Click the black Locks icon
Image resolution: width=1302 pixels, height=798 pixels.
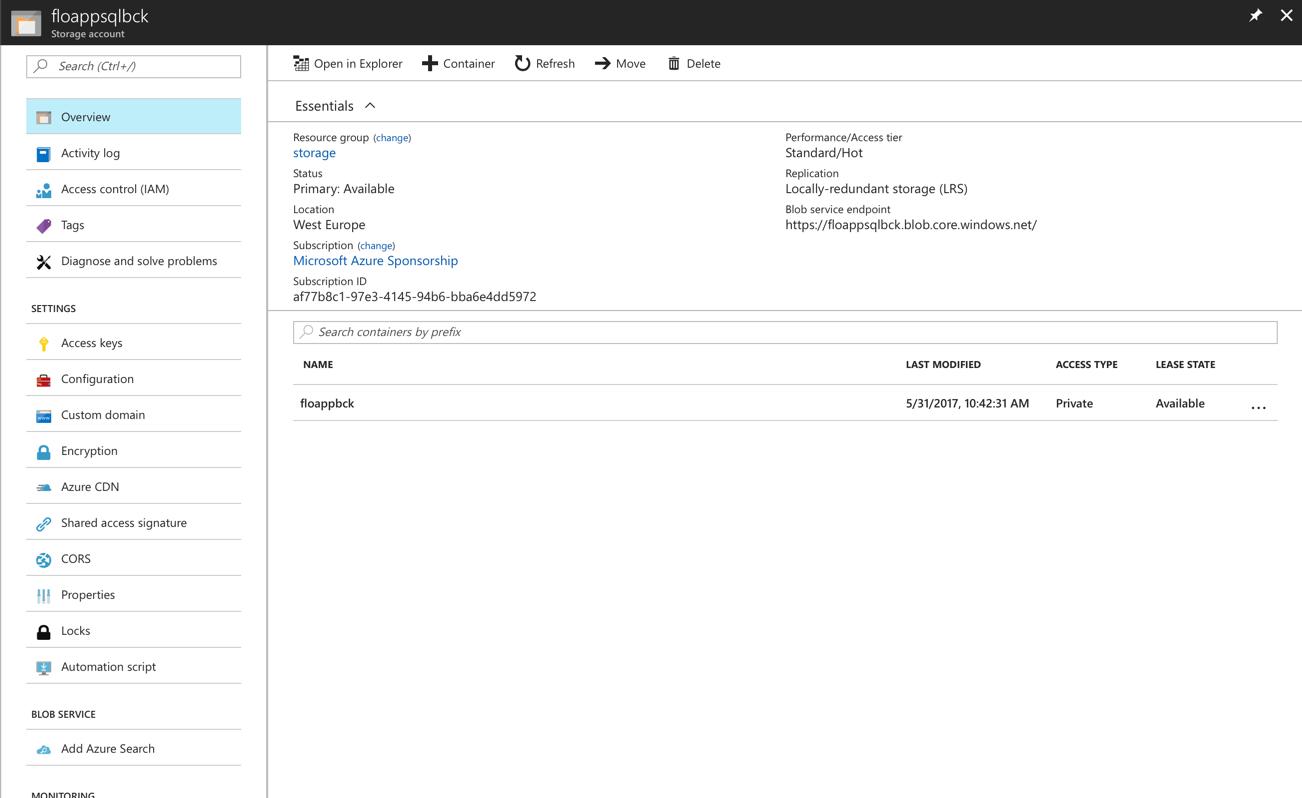44,631
